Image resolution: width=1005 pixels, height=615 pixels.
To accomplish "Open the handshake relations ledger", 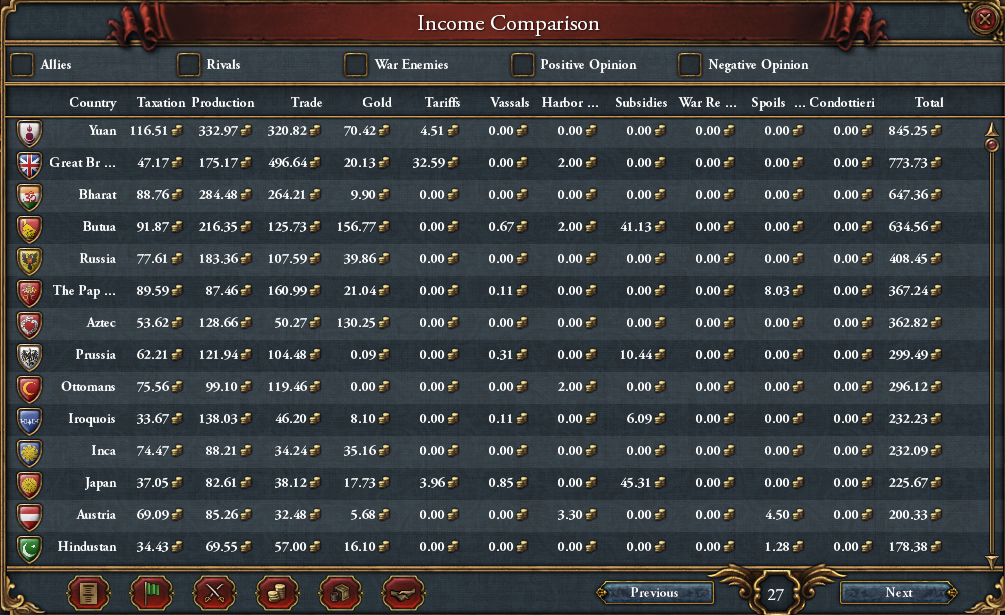I will (403, 593).
